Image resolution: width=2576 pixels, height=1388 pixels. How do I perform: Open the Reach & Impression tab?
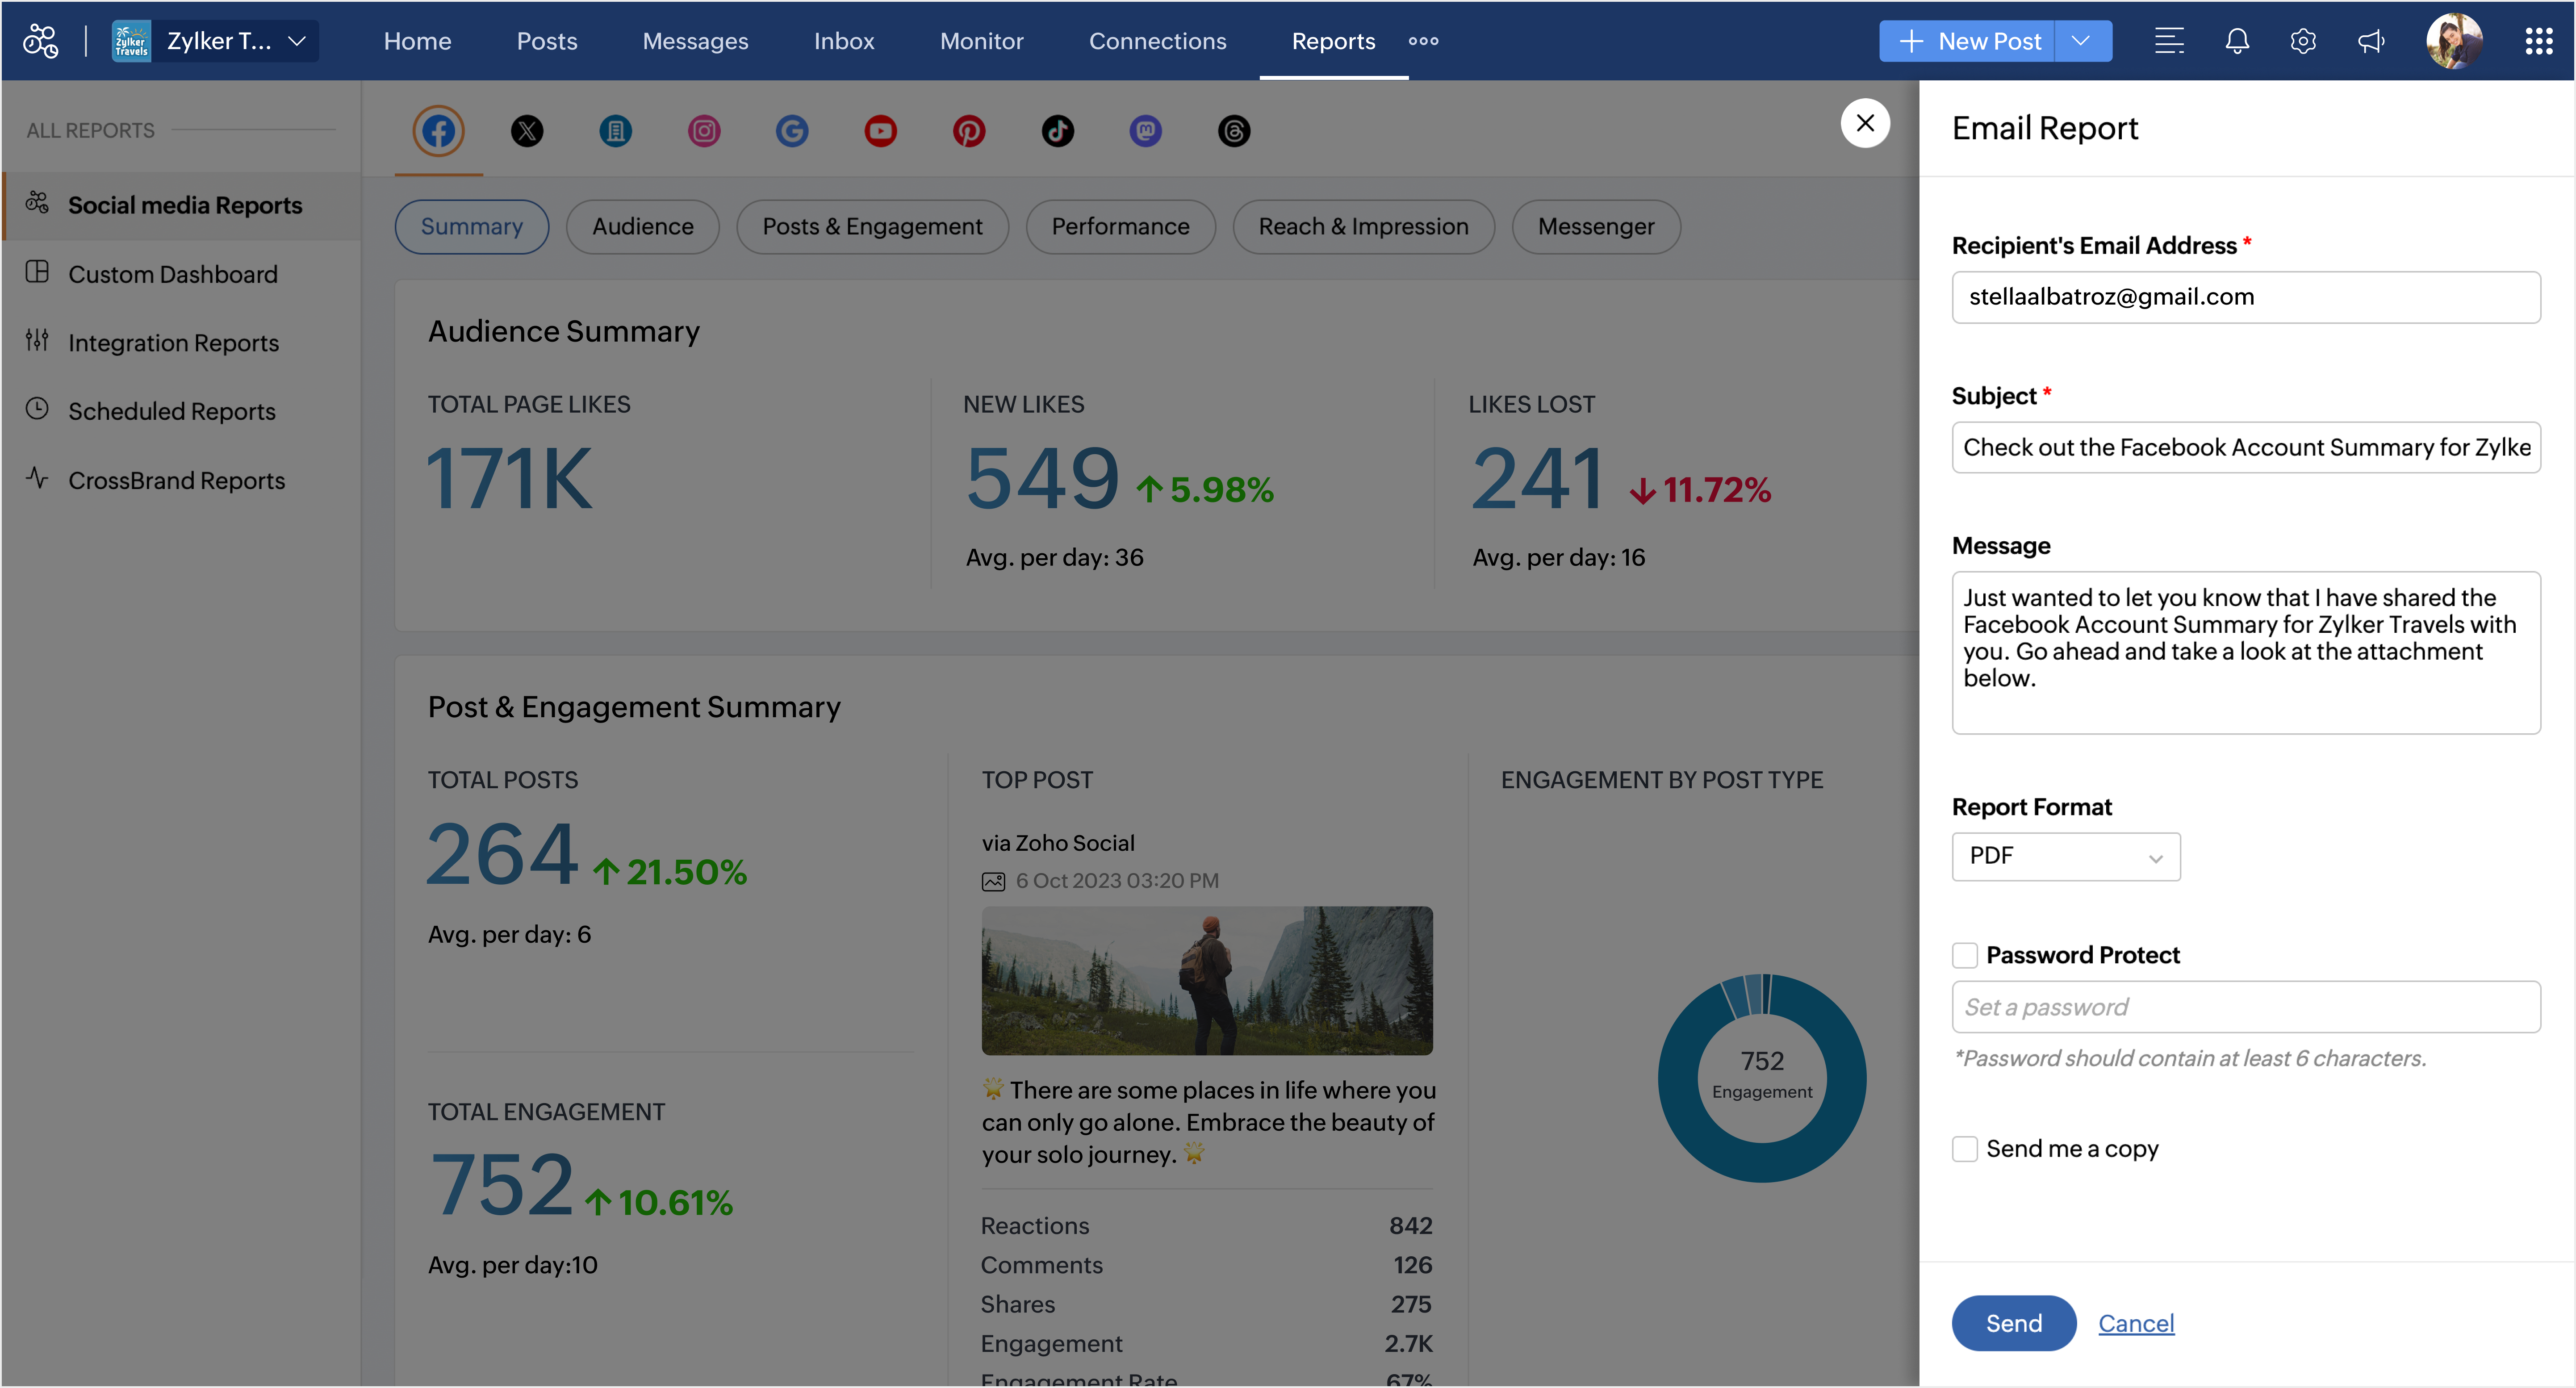[x=1362, y=227]
